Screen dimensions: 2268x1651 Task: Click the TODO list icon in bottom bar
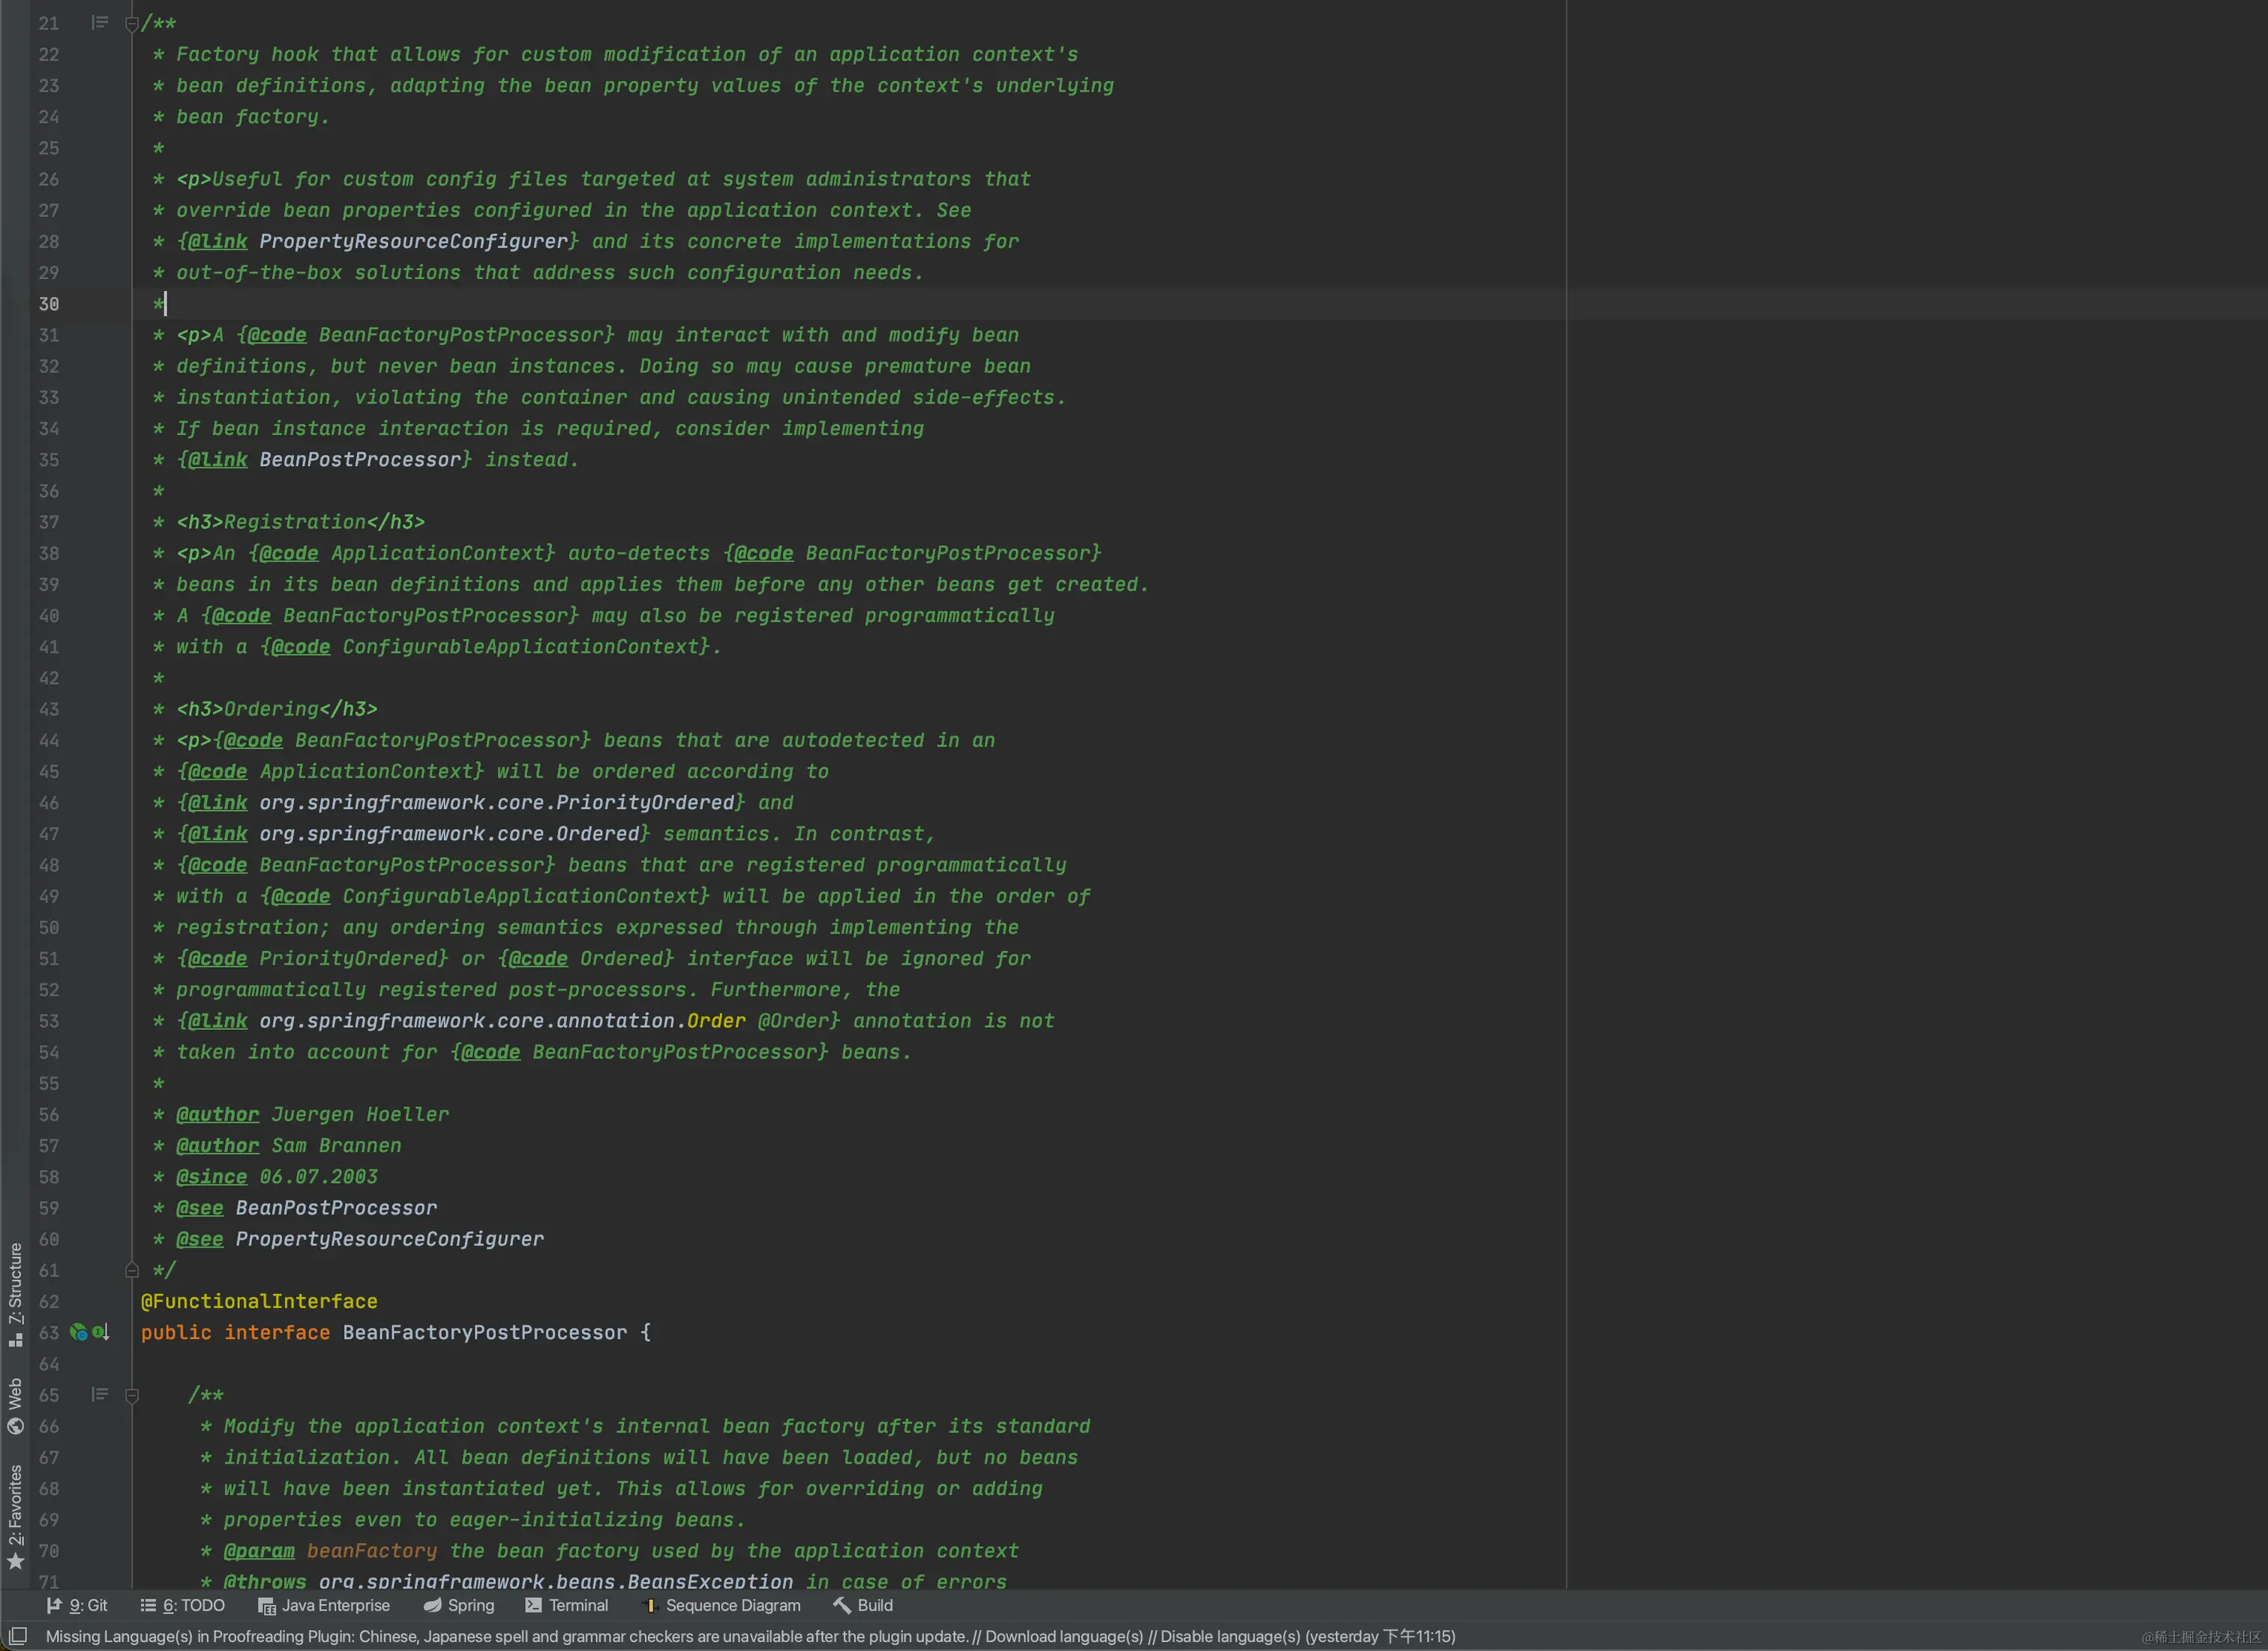pyautogui.click(x=148, y=1605)
